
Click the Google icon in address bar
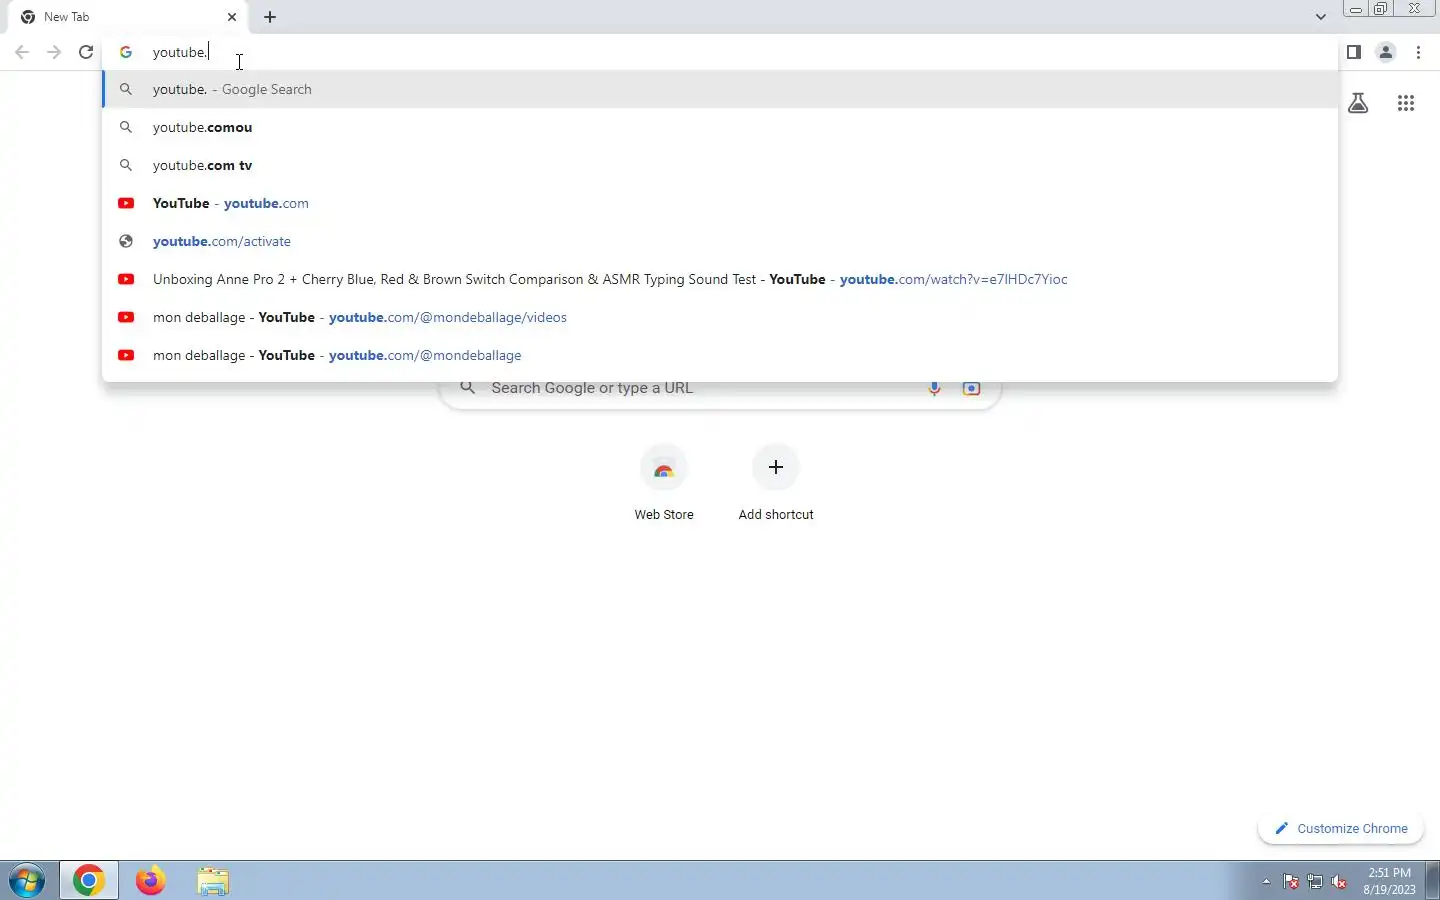pos(126,52)
